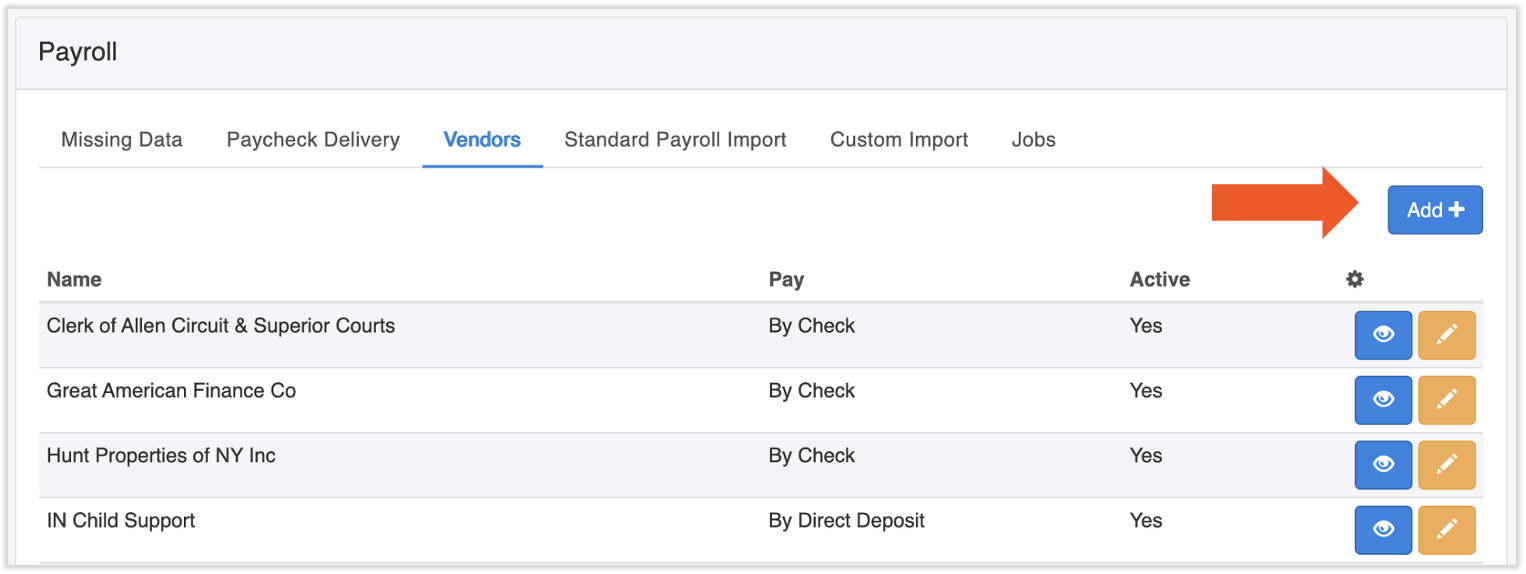Switch to the Jobs tab
This screenshot has height=574, width=1526.
click(x=1033, y=140)
